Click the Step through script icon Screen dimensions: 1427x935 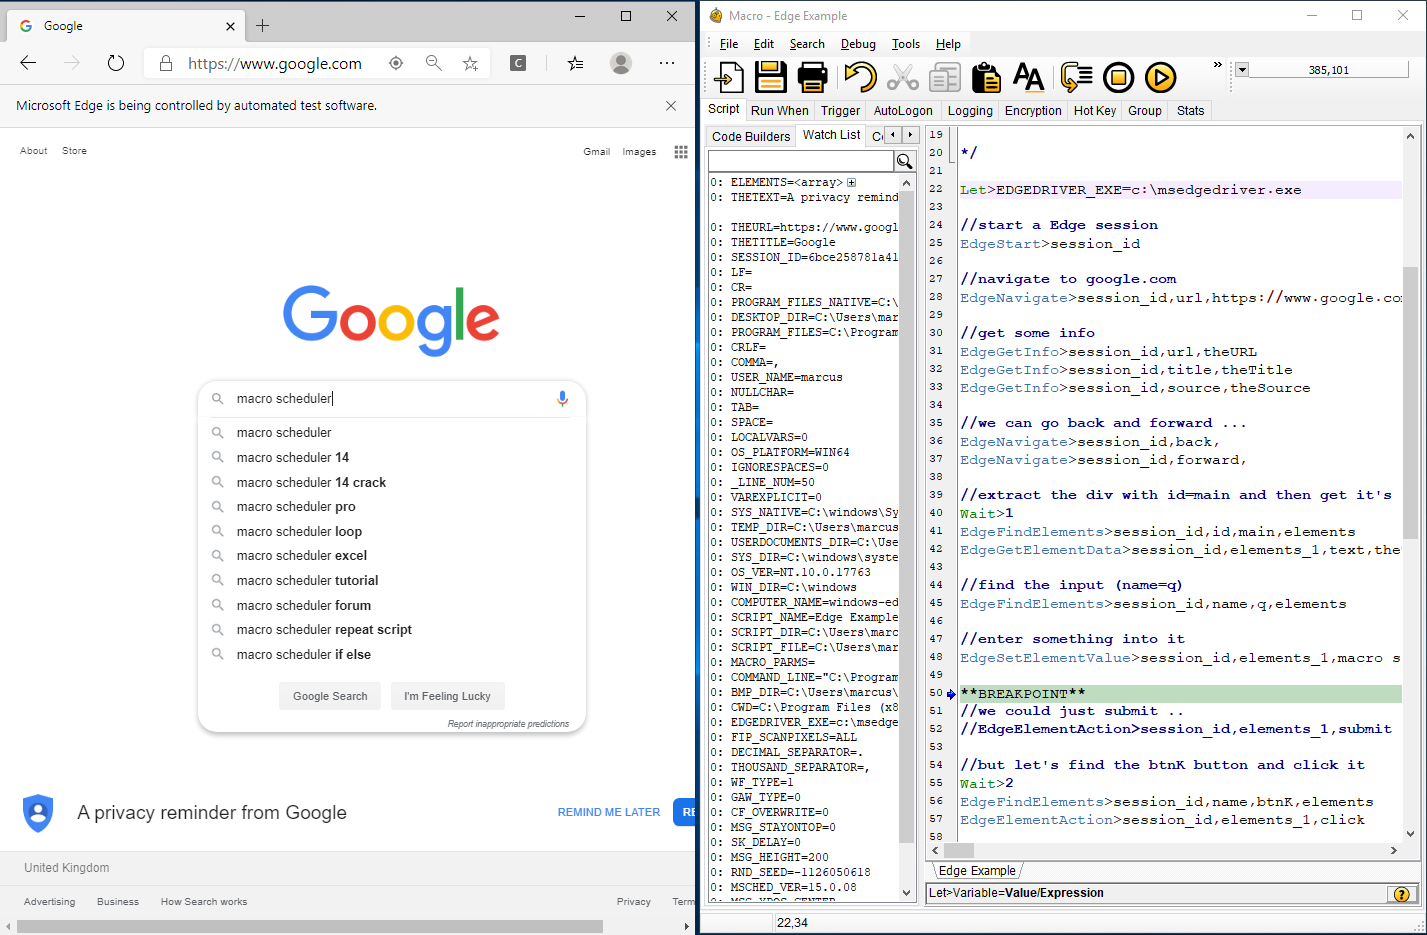[x=1076, y=77]
